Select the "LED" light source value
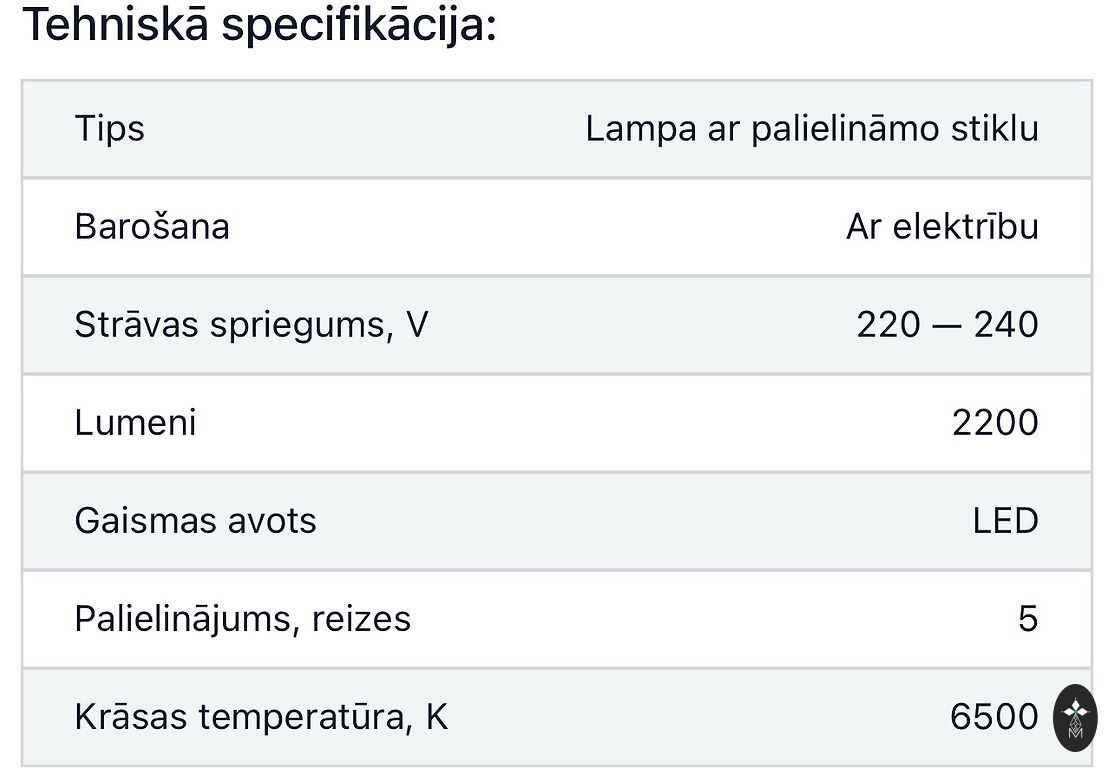The image size is (1114, 768). click(1005, 521)
